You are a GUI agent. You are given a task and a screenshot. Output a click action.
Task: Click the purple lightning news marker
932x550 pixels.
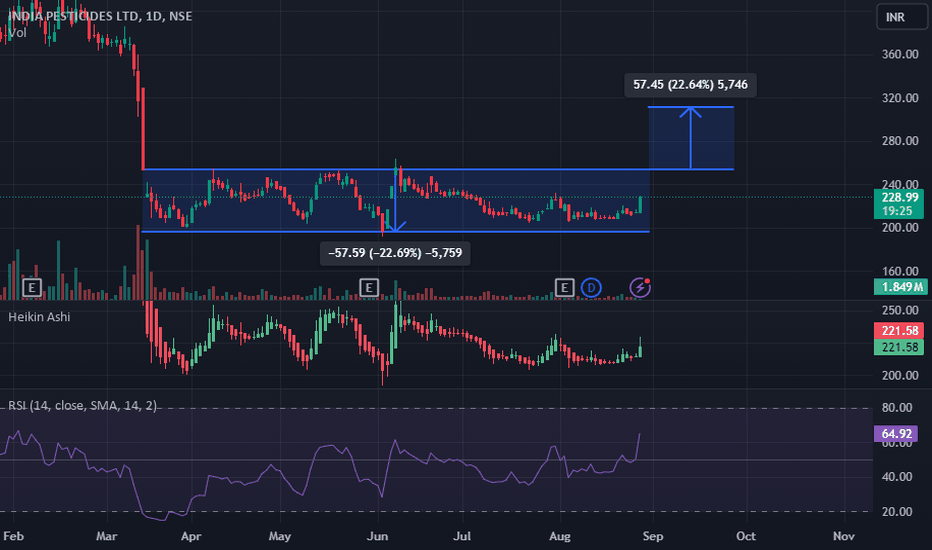click(x=640, y=288)
